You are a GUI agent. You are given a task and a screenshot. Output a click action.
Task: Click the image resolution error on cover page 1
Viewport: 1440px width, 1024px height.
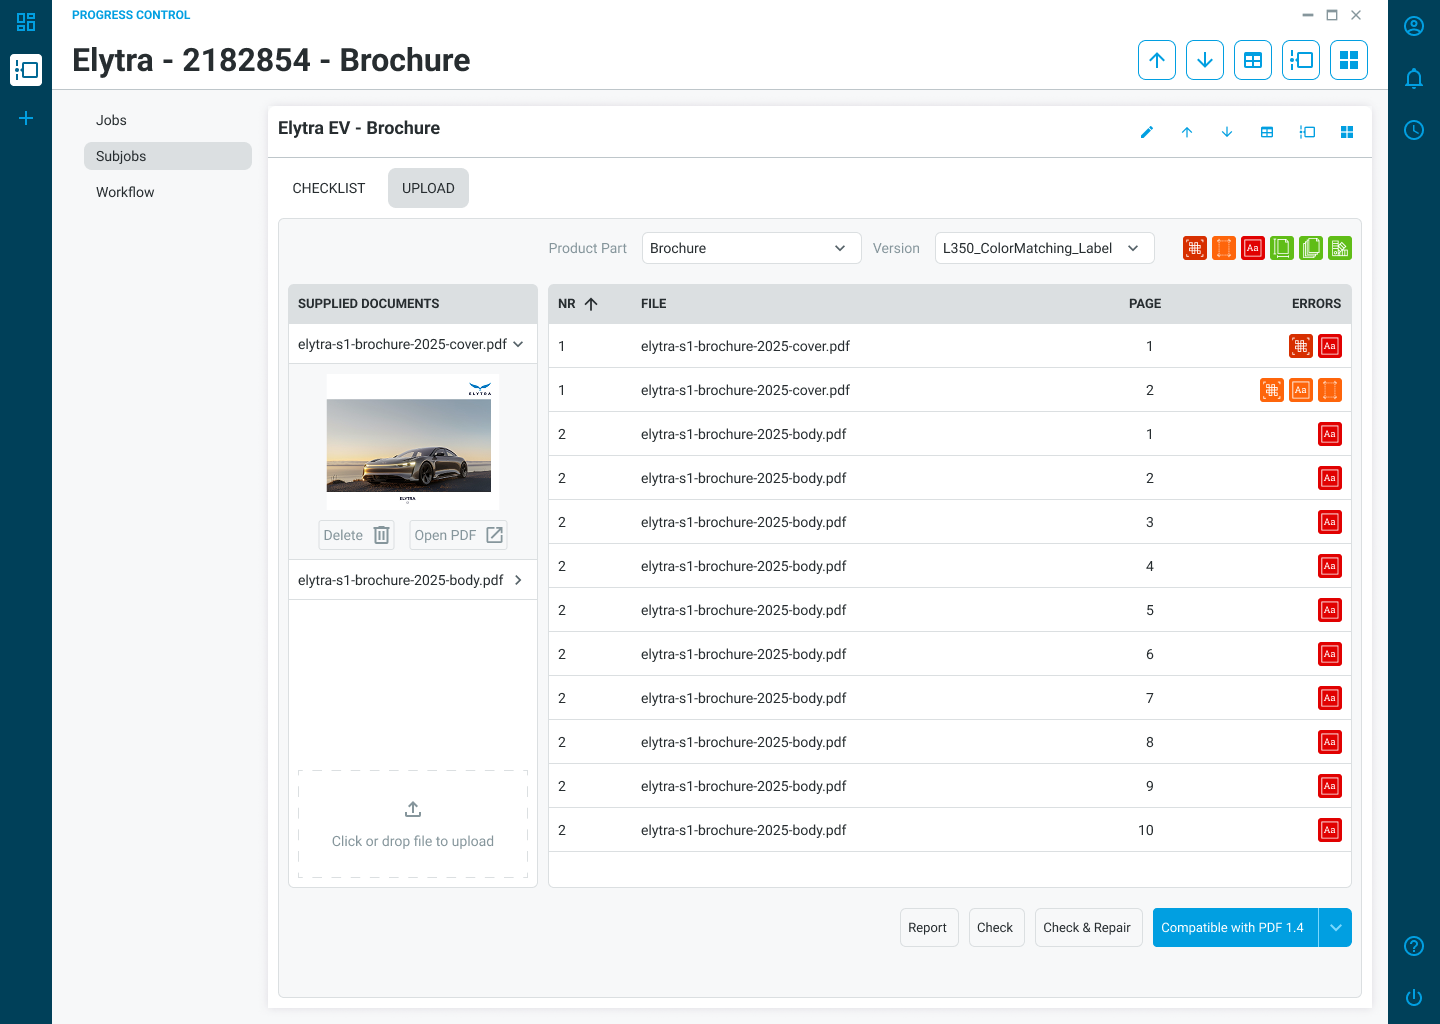point(1301,346)
